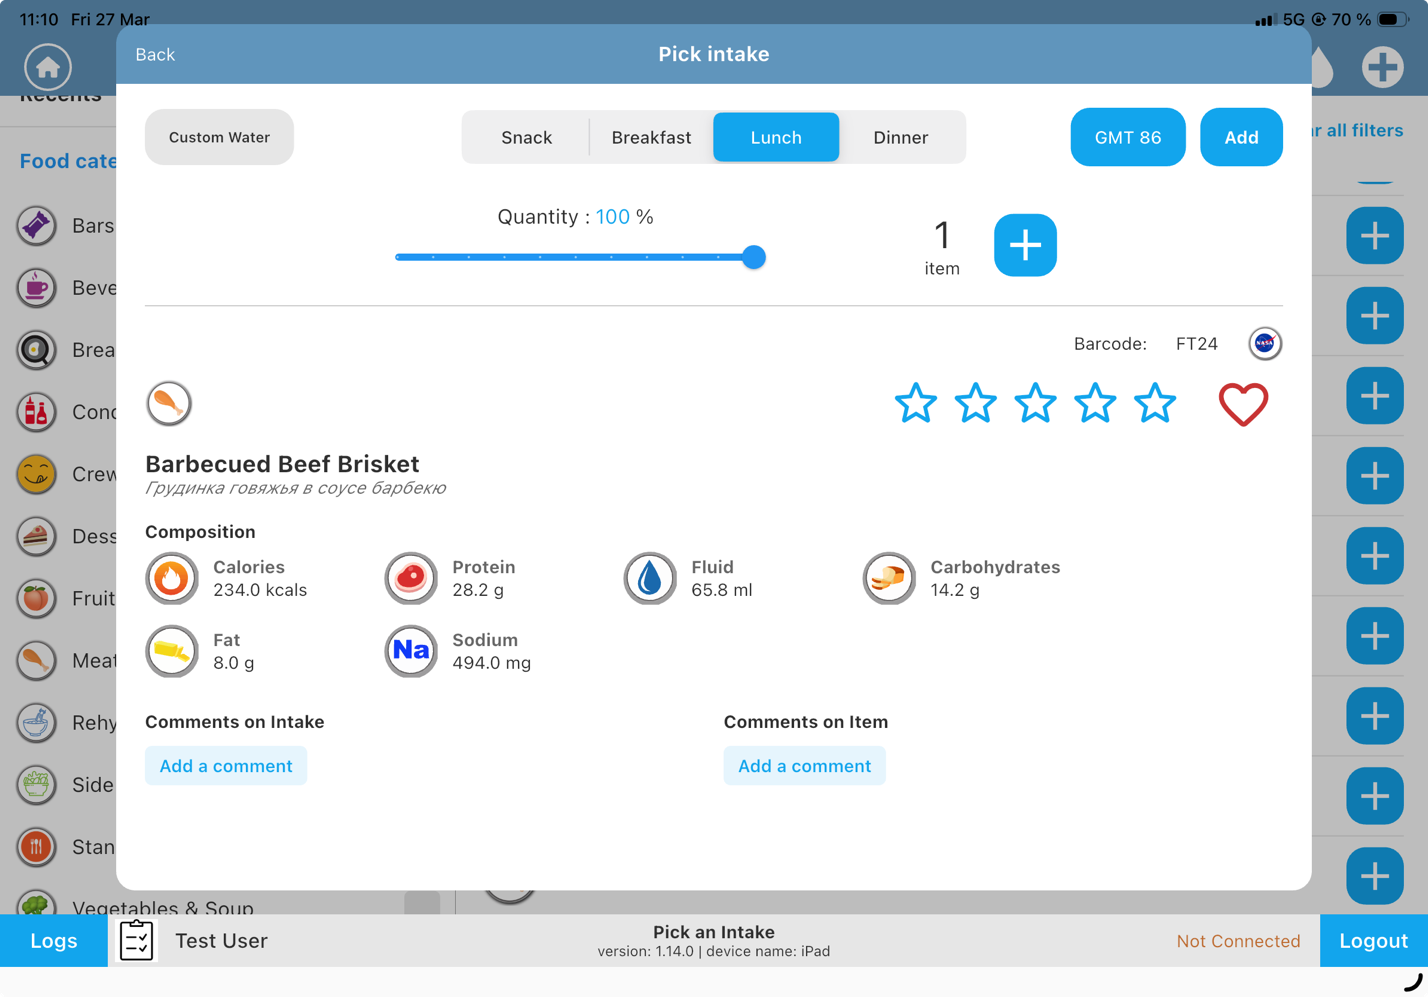Viewport: 1428px width, 997px height.
Task: Tap the blue plus item quantity button
Action: (x=1025, y=245)
